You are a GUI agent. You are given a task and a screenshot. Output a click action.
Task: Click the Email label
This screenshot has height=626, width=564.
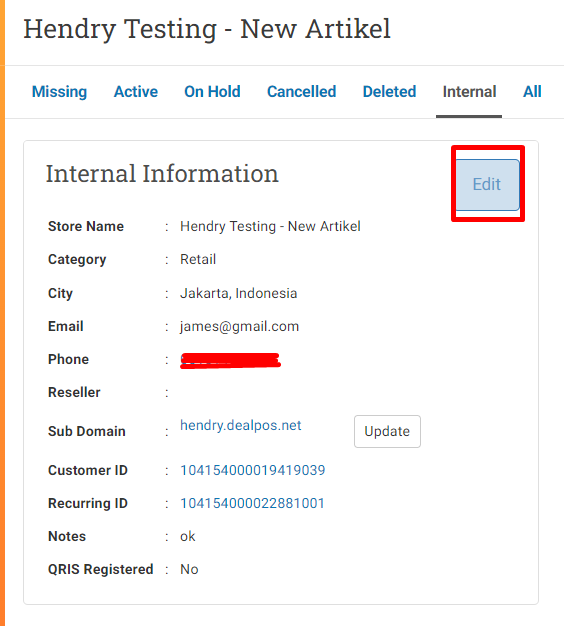[65, 327]
